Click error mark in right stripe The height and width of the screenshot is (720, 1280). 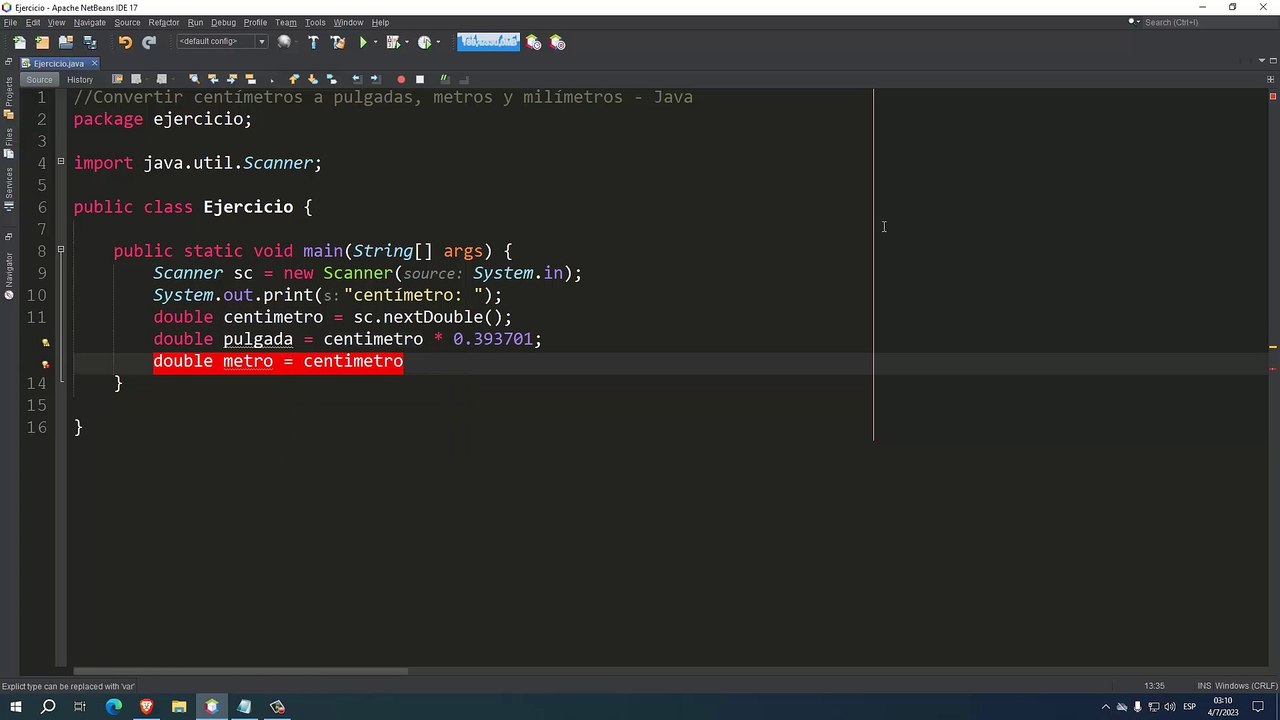[x=1272, y=369]
